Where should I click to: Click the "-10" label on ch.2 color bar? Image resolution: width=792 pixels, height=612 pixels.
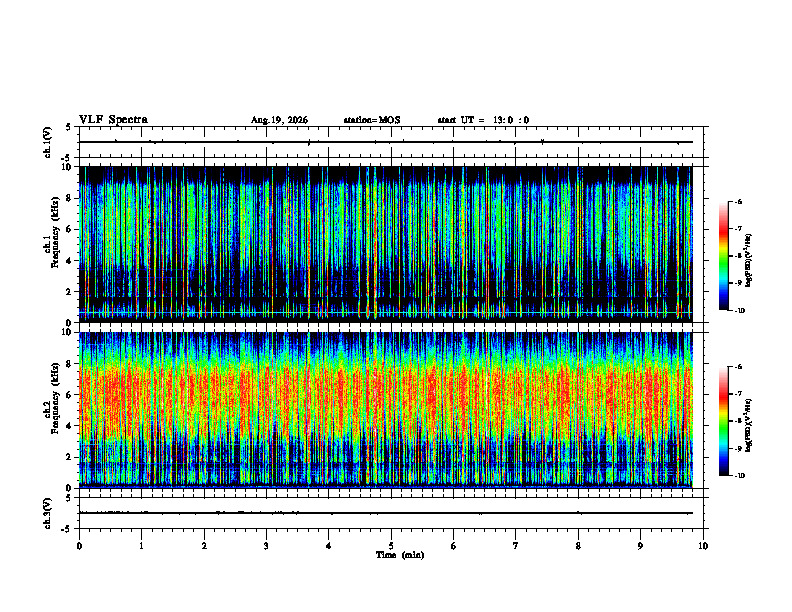(739, 476)
